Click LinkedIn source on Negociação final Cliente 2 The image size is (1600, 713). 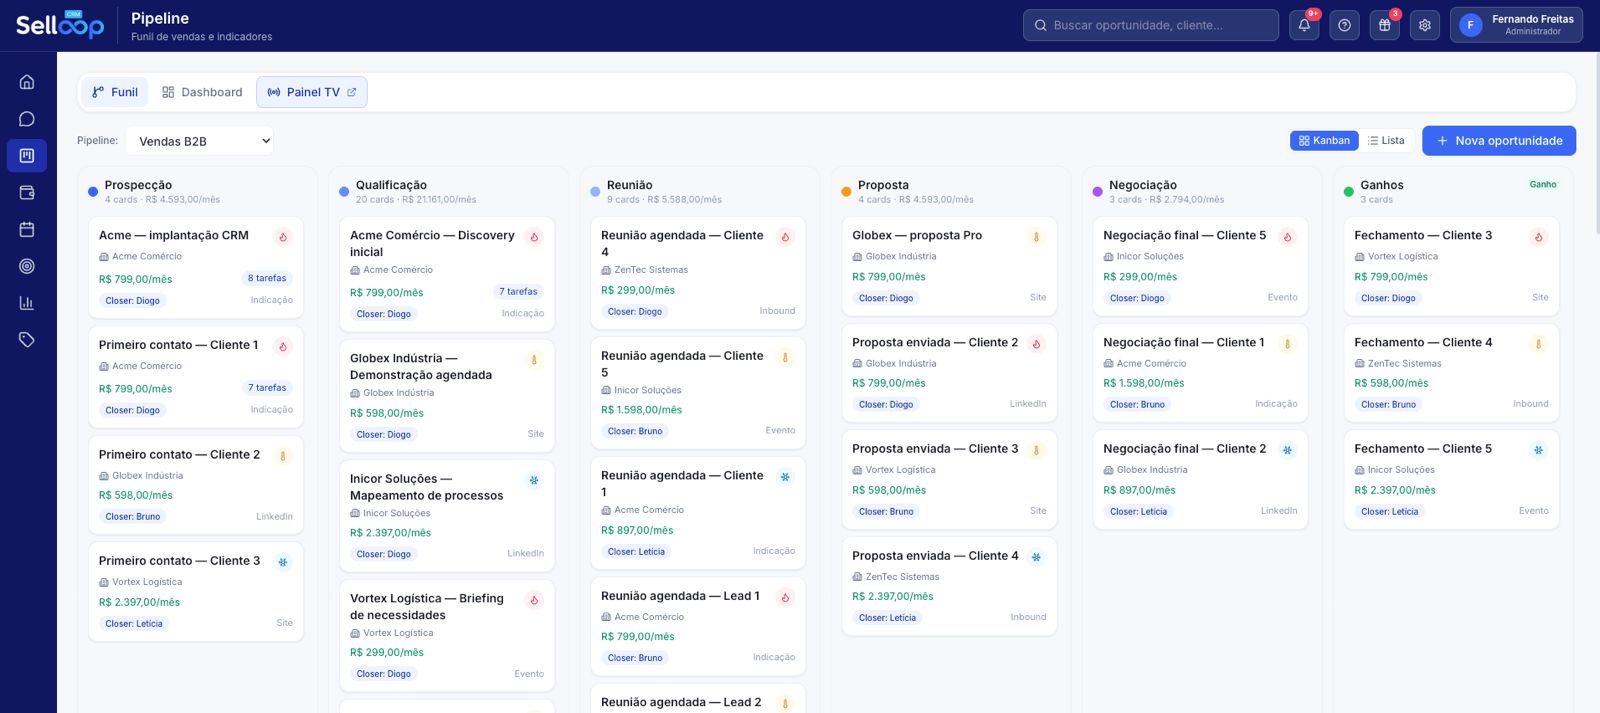pos(1279,511)
